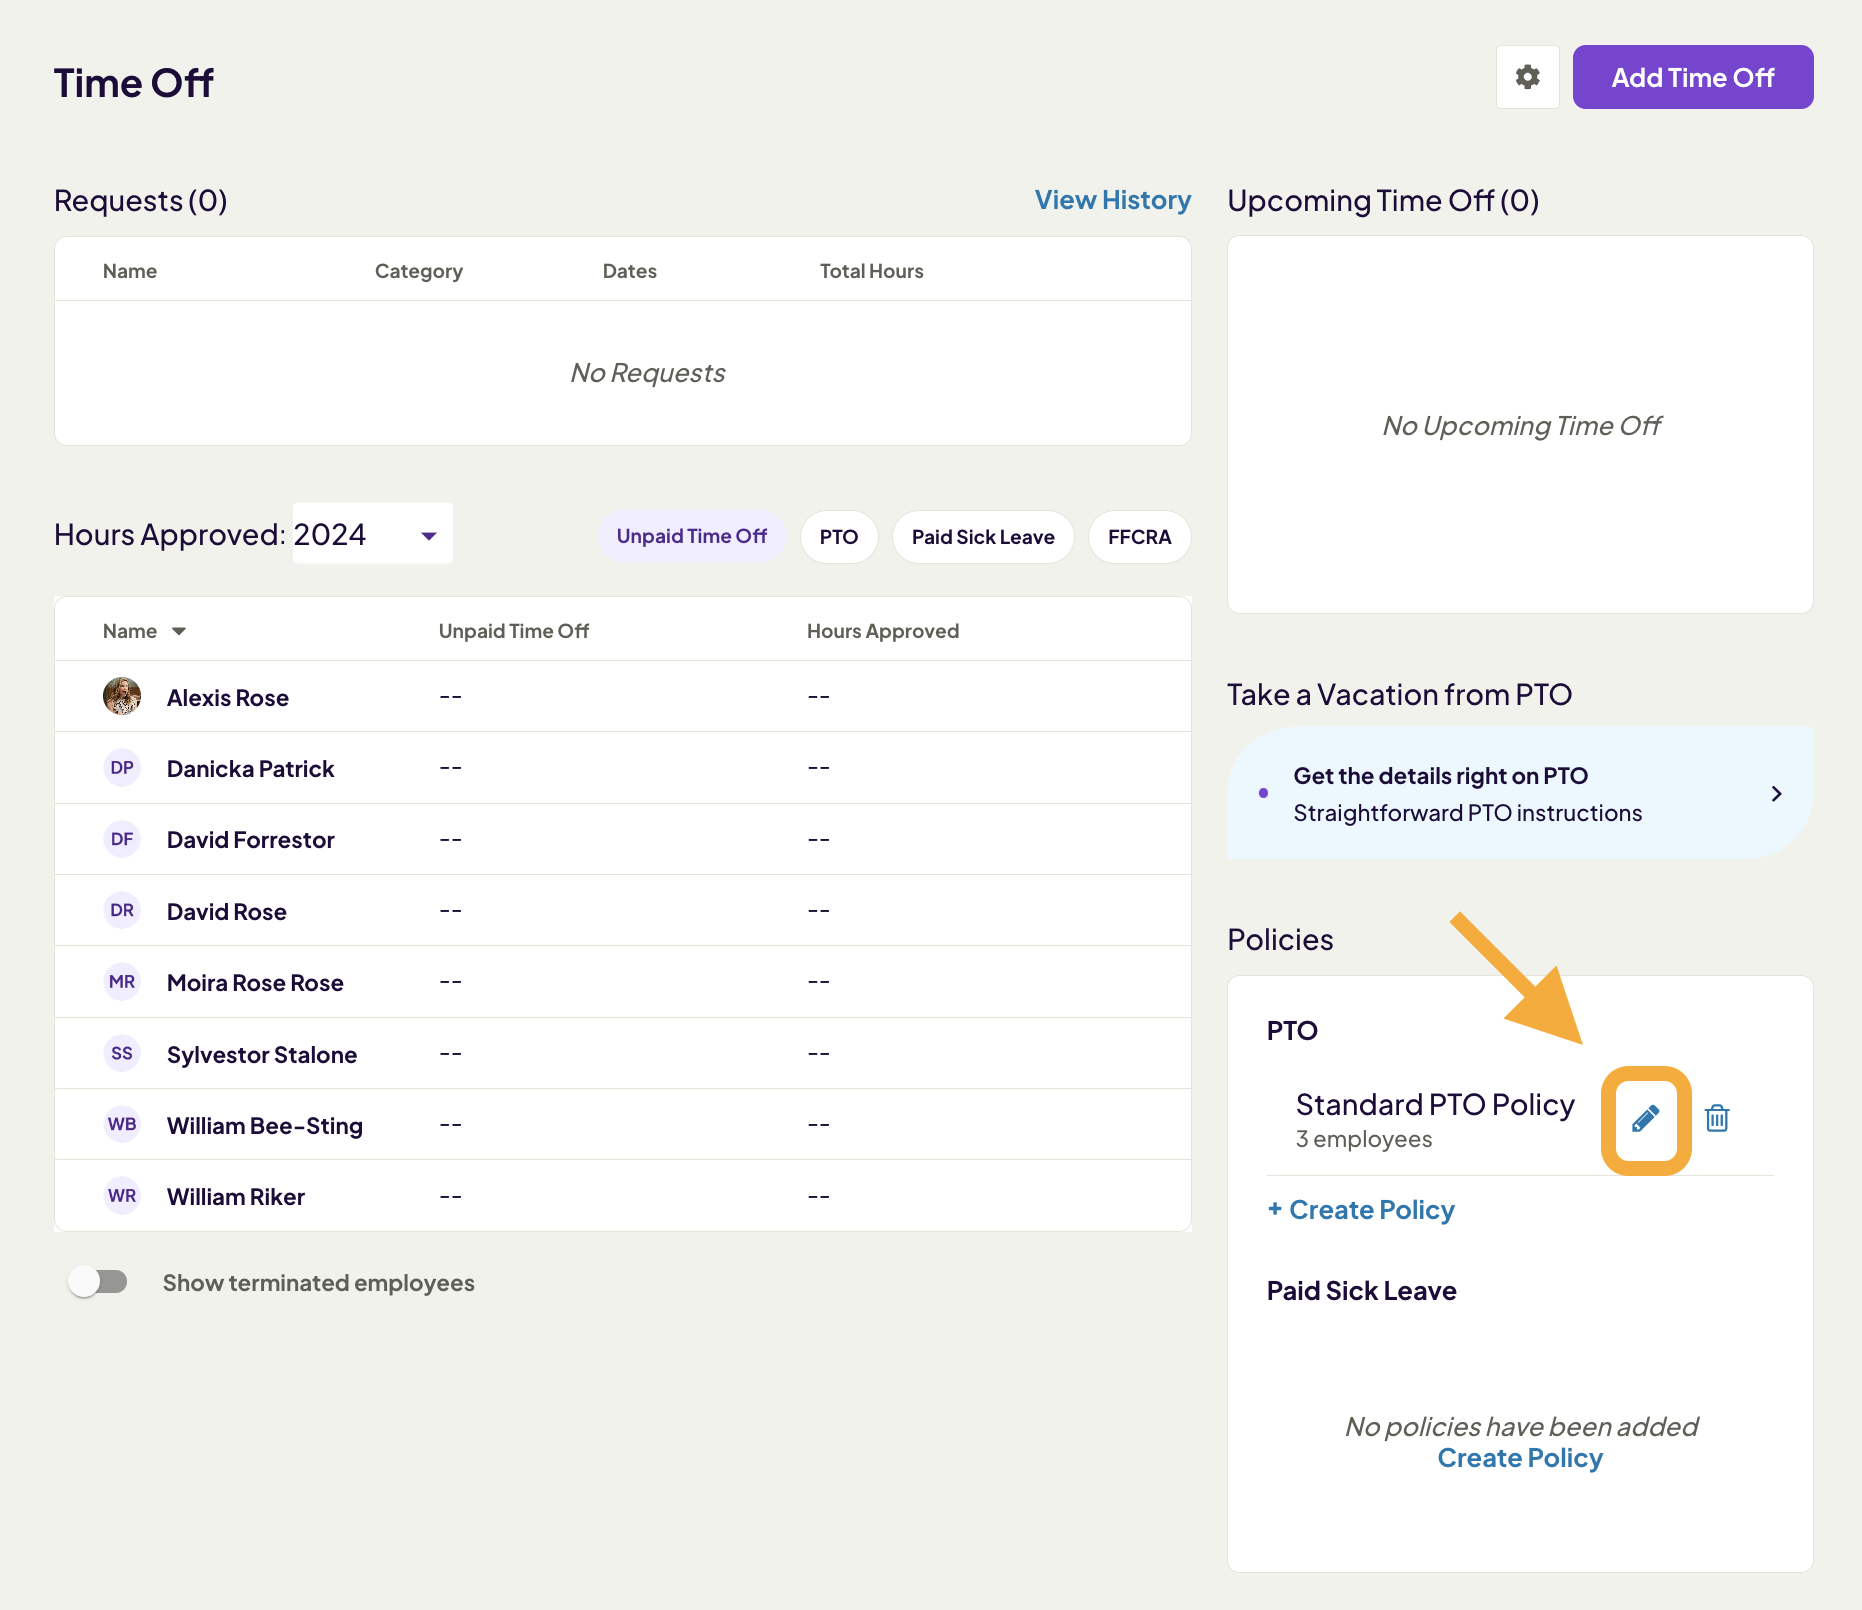Switch to the PTO filter tab
The width and height of the screenshot is (1862, 1610).
click(838, 537)
